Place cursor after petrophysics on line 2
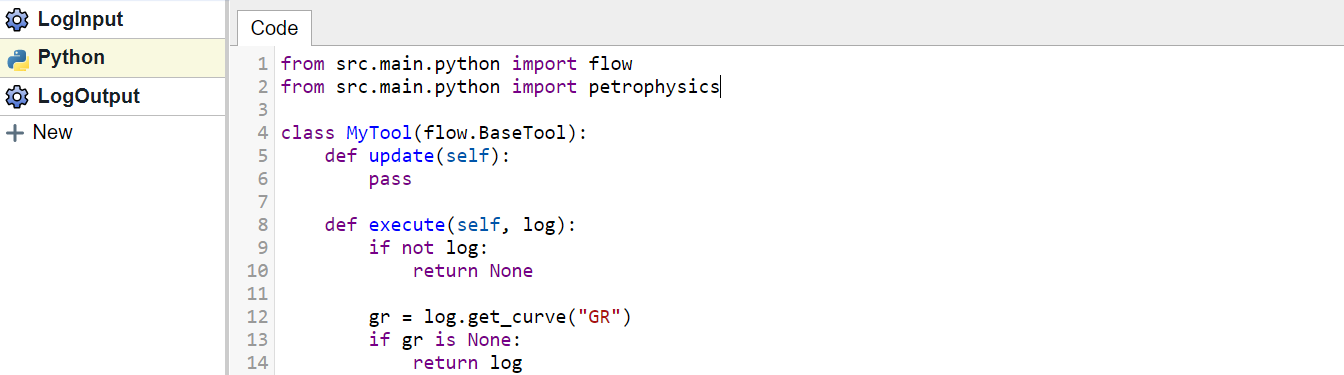1344x375 pixels. coord(720,87)
